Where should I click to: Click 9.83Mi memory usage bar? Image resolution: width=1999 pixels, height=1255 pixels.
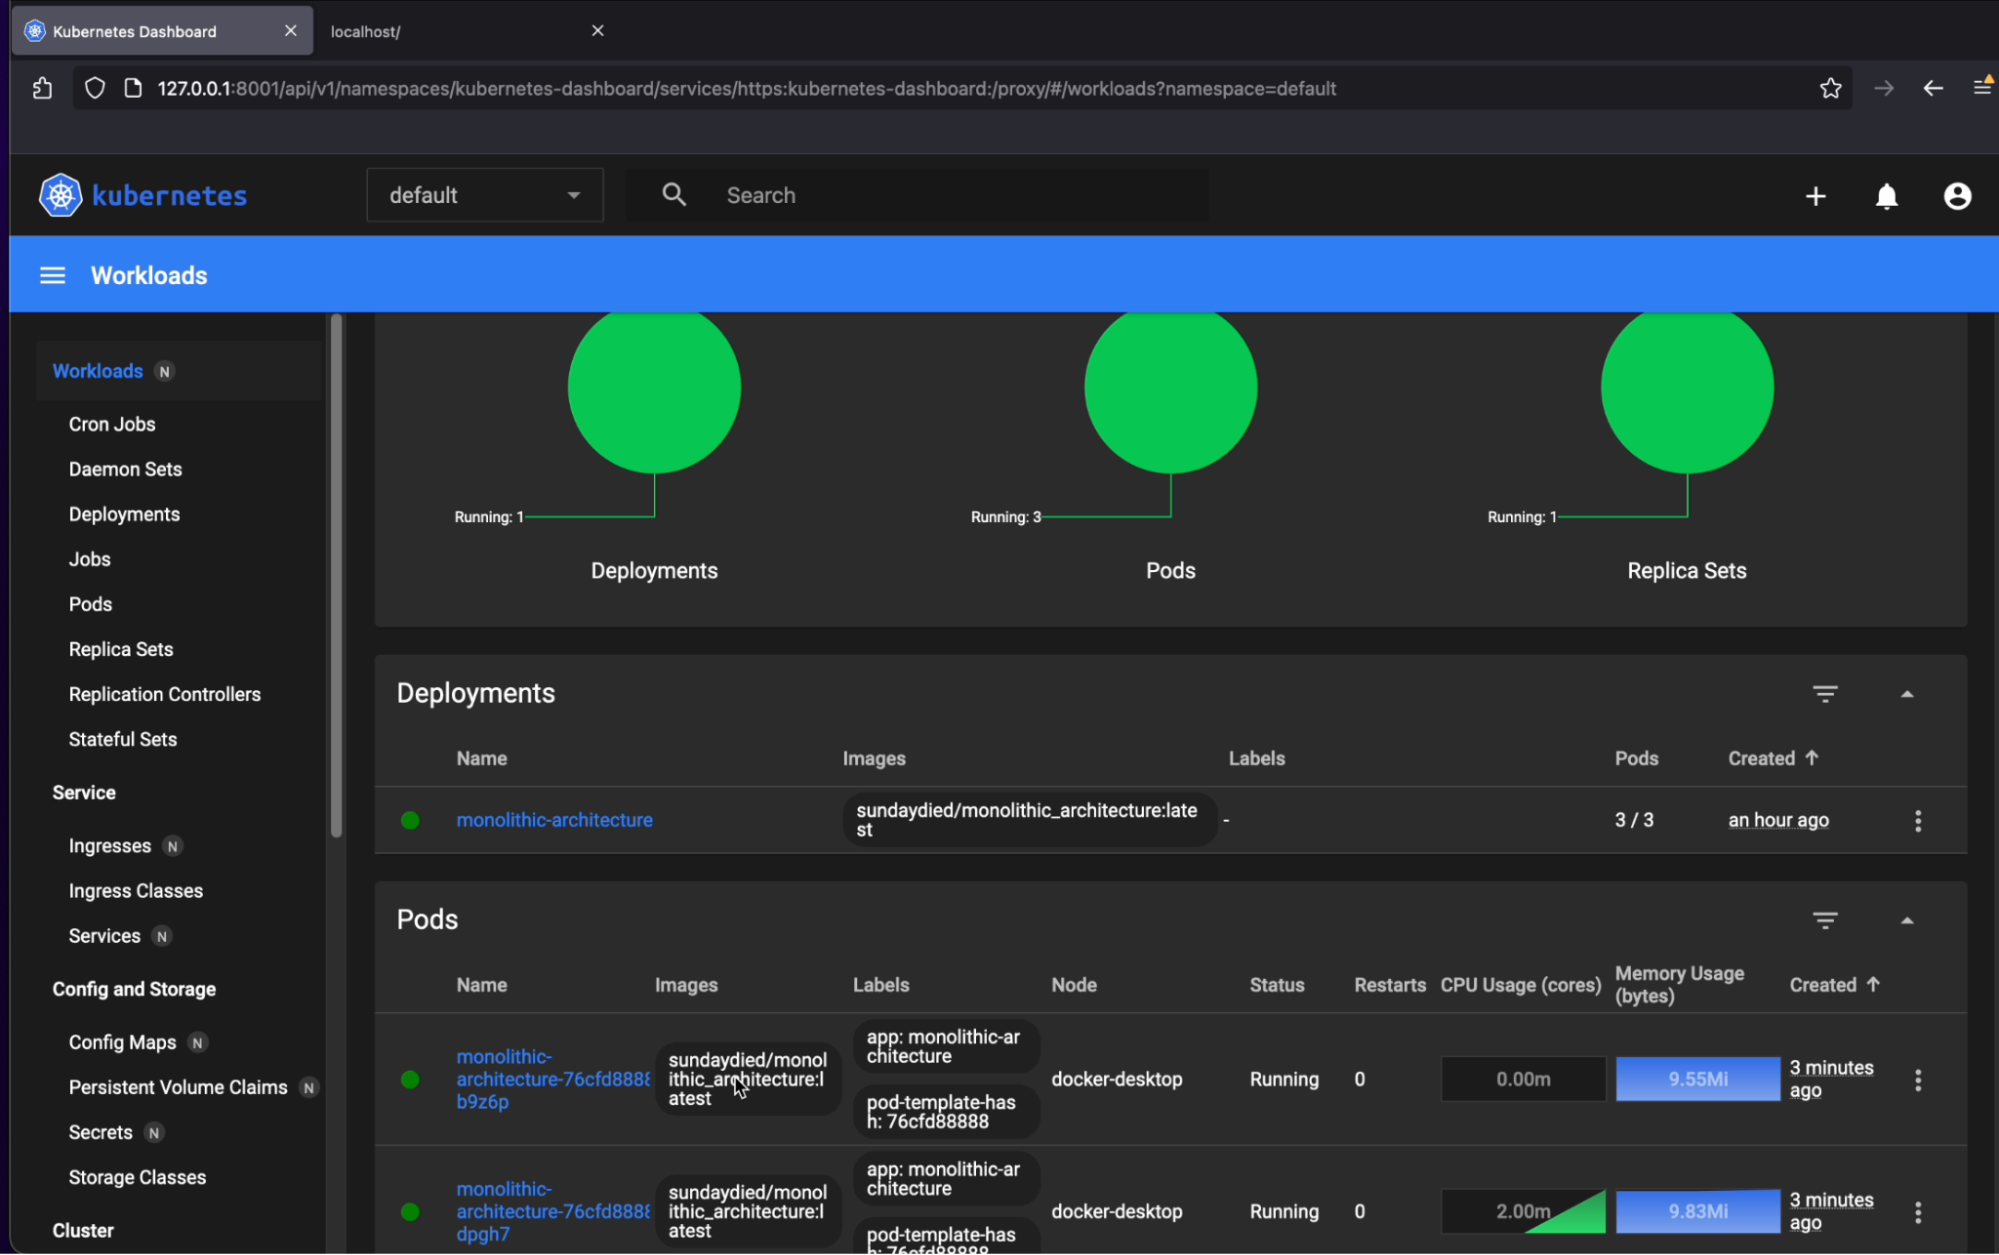[x=1698, y=1211]
